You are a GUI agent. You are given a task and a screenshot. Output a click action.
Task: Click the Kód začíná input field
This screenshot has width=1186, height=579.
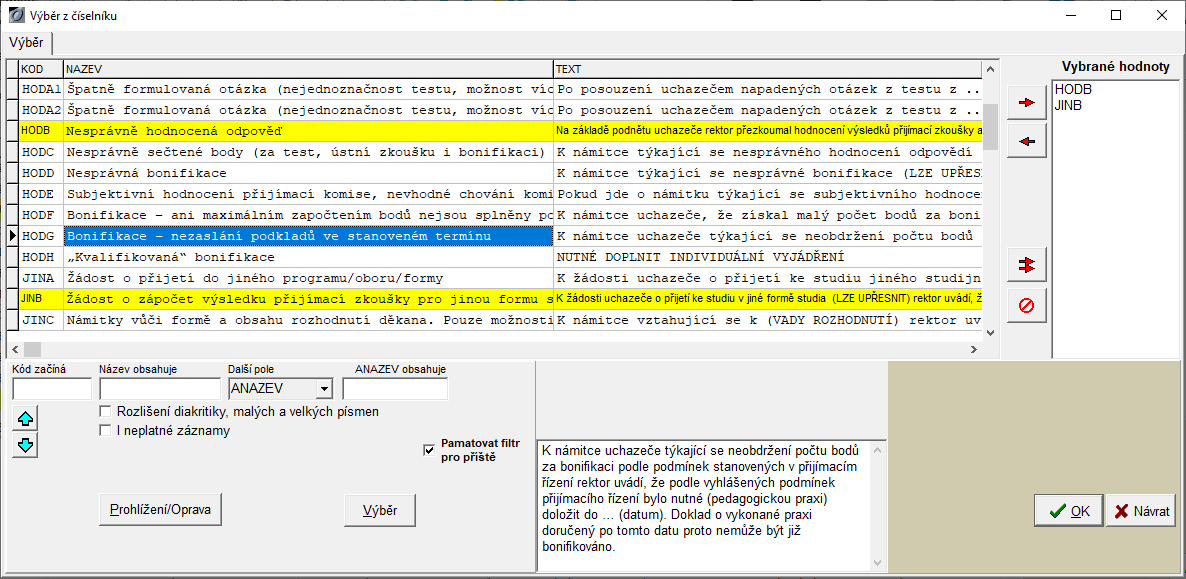coord(51,389)
